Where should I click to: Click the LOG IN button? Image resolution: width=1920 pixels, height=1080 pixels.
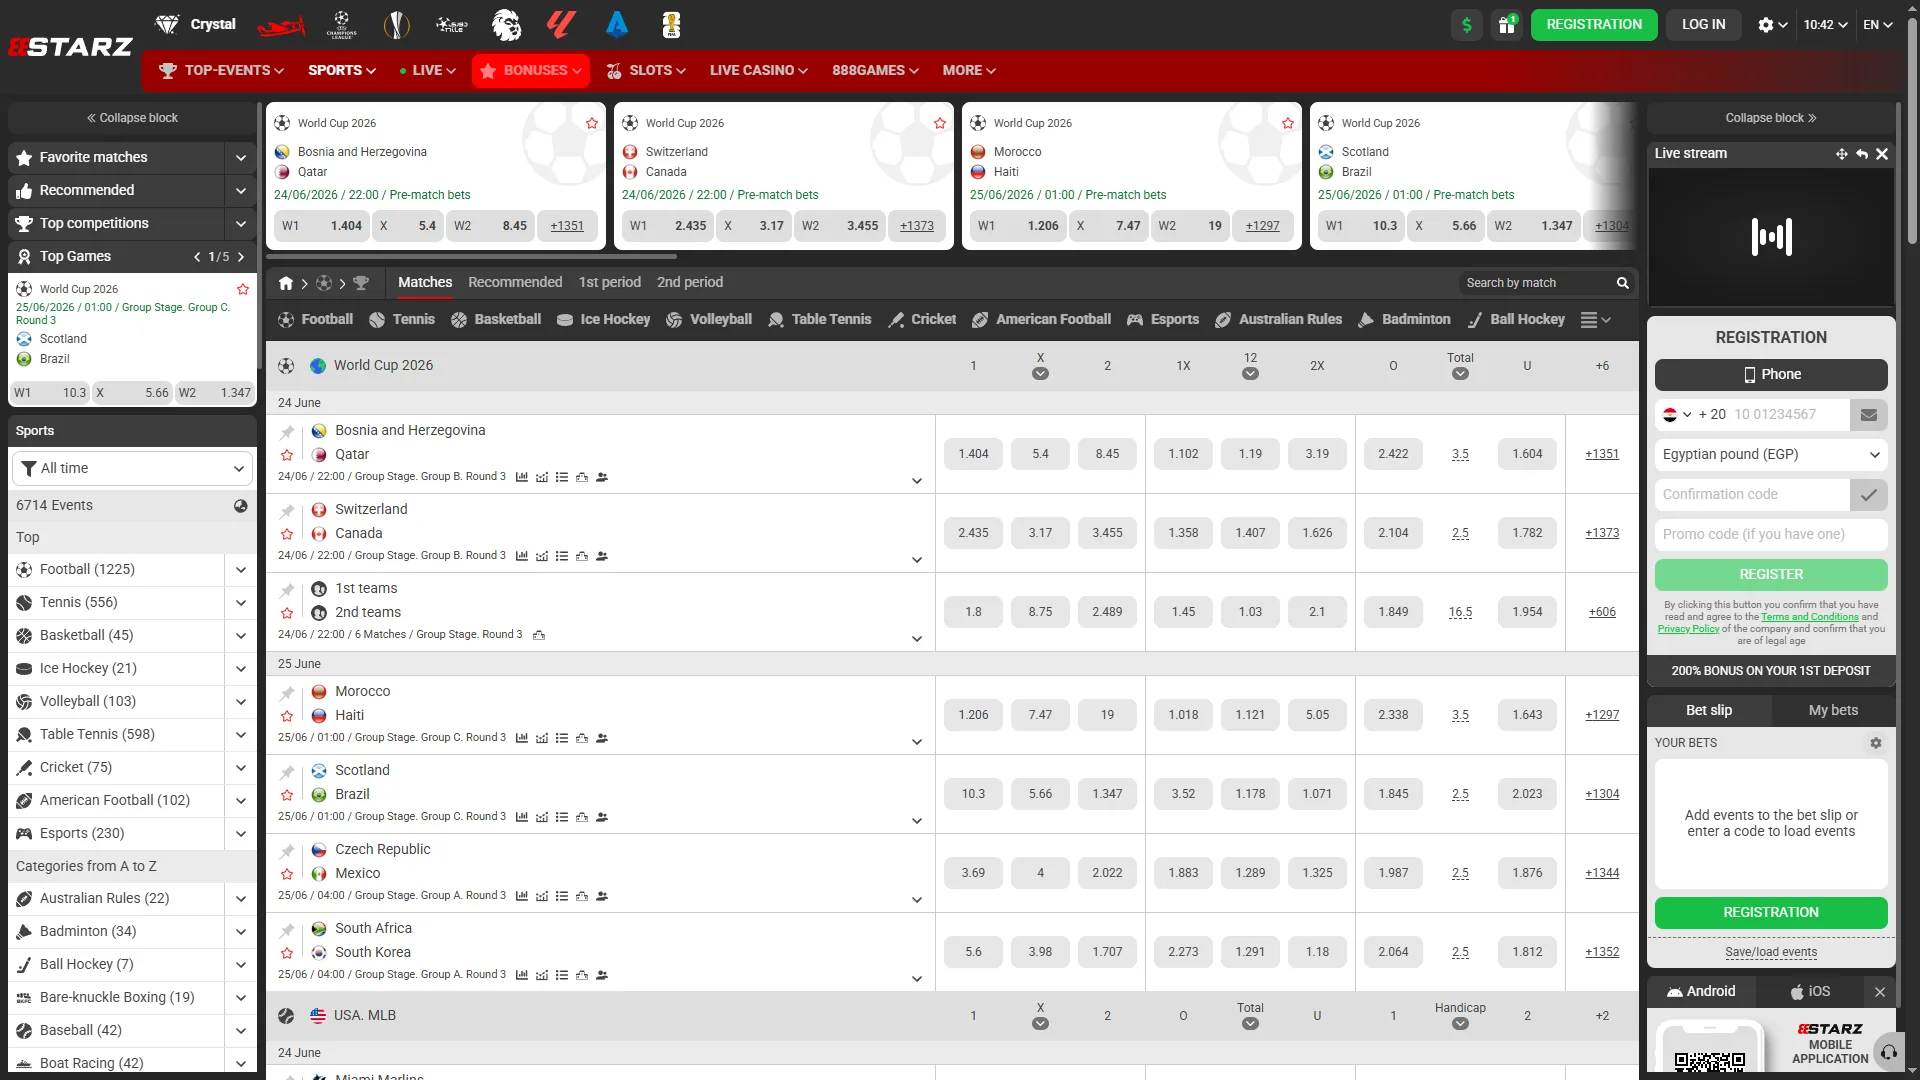pos(1703,25)
